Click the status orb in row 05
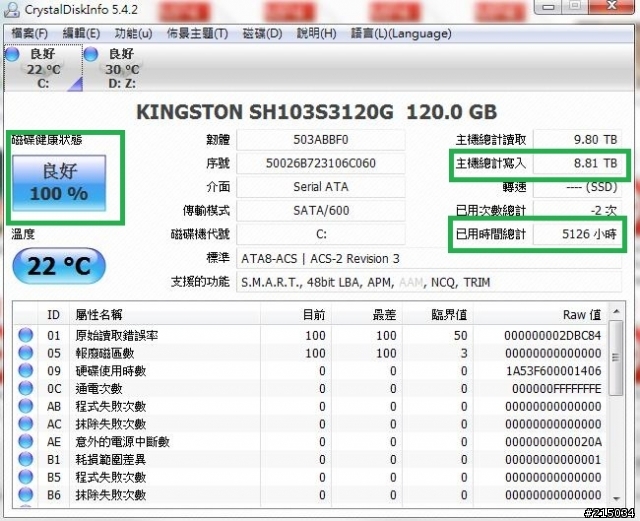640x521 pixels. click(x=26, y=353)
